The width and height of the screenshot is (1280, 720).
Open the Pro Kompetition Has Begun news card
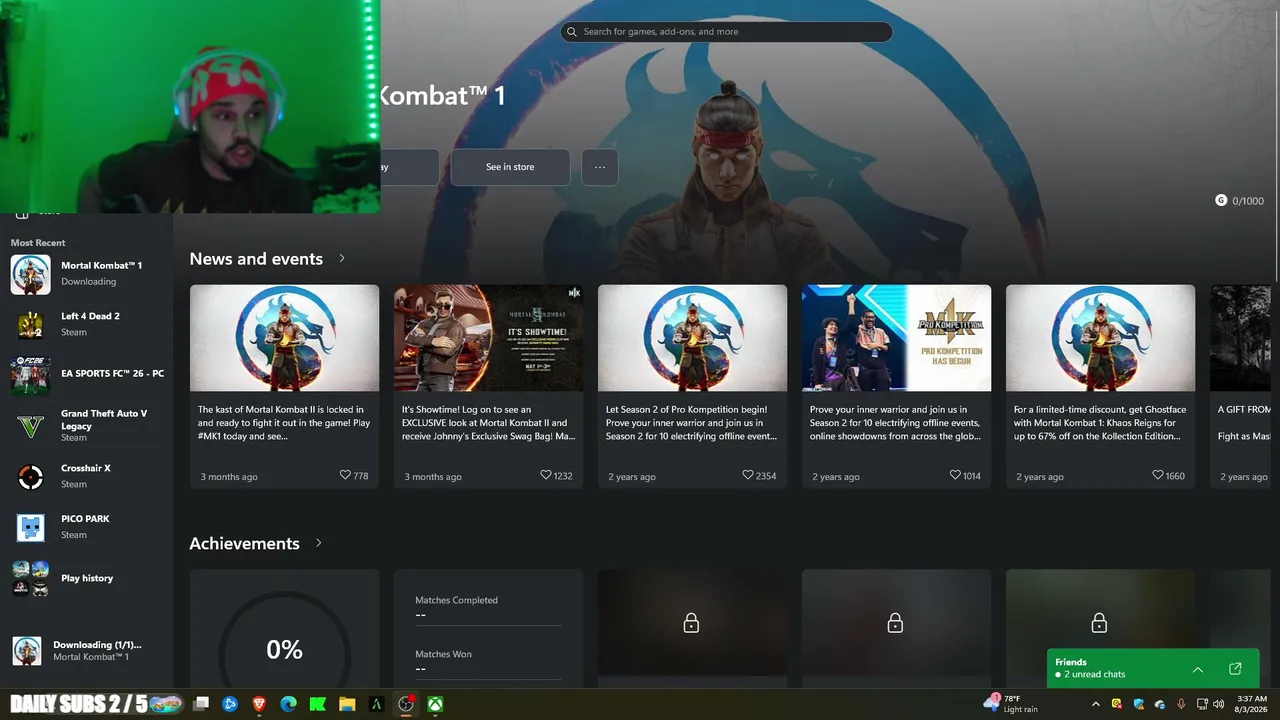(x=896, y=387)
